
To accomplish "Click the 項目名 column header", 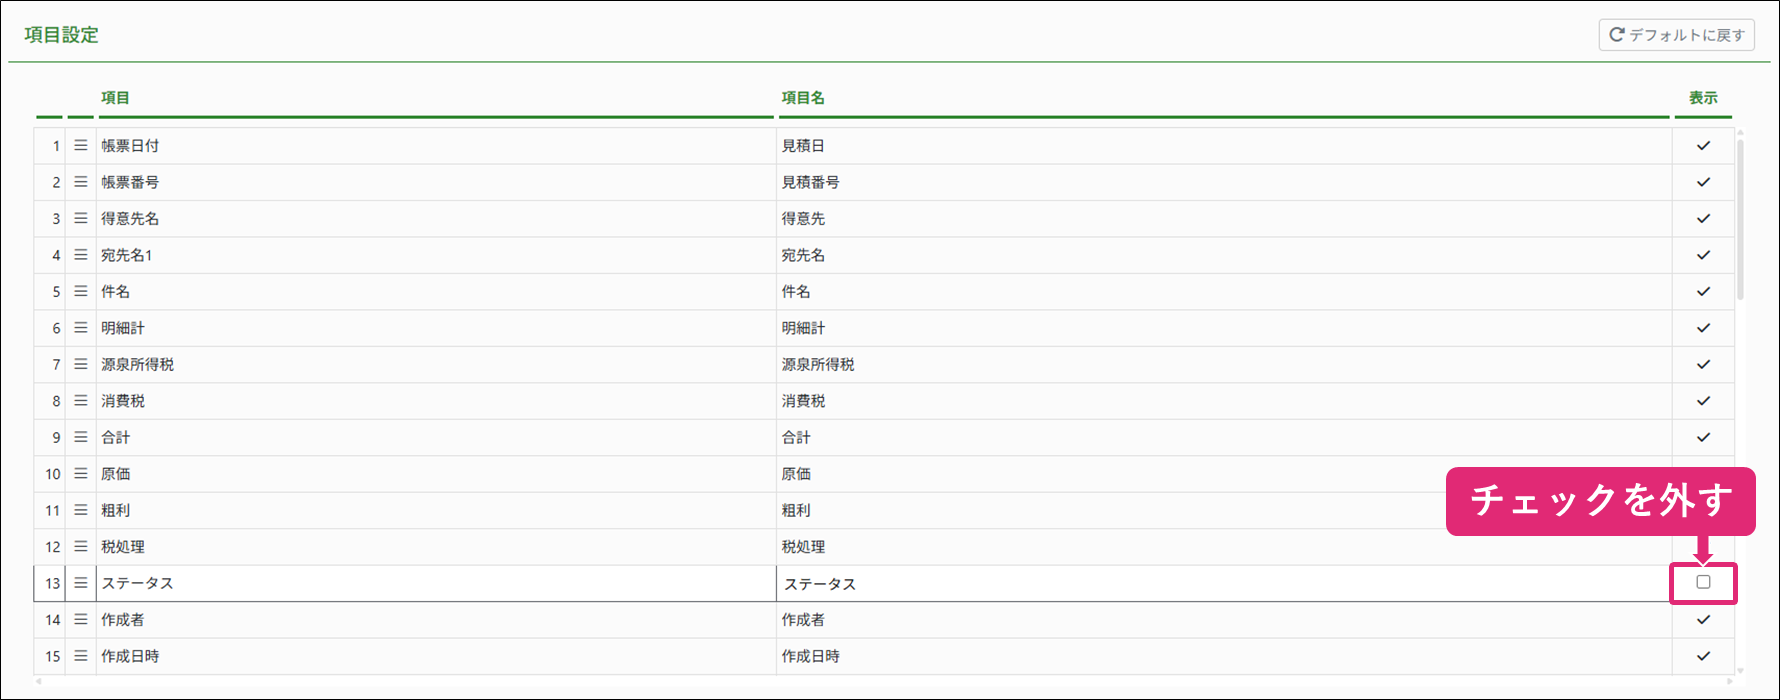I will coord(803,98).
